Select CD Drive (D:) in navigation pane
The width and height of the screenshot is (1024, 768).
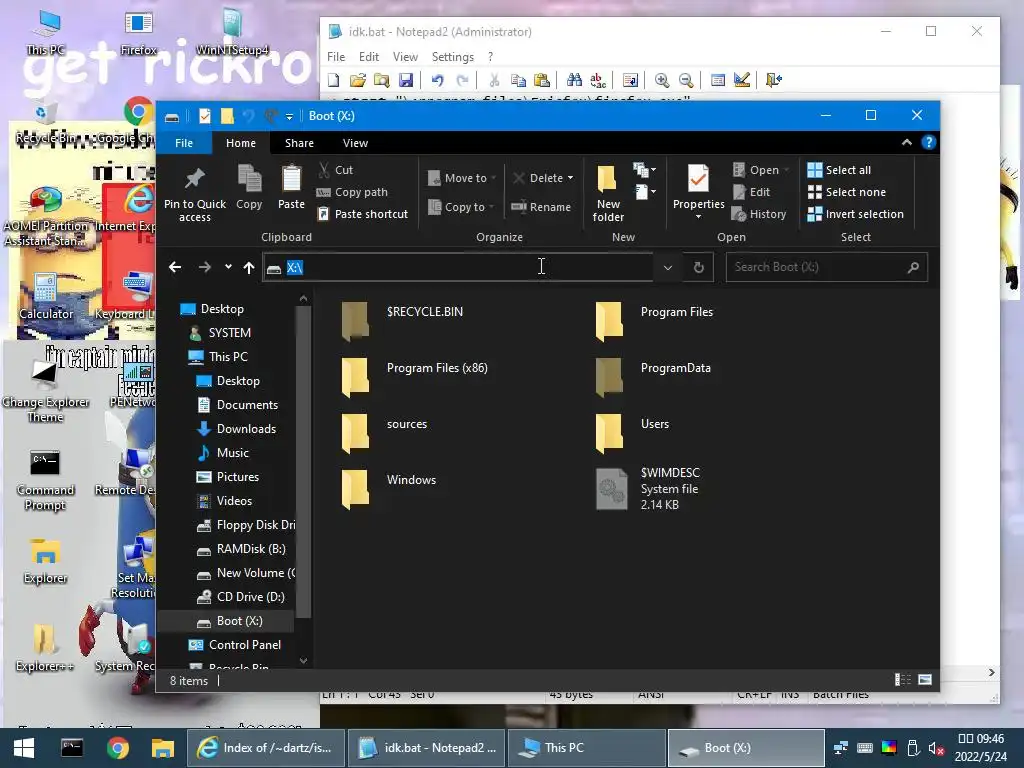[x=240, y=596]
